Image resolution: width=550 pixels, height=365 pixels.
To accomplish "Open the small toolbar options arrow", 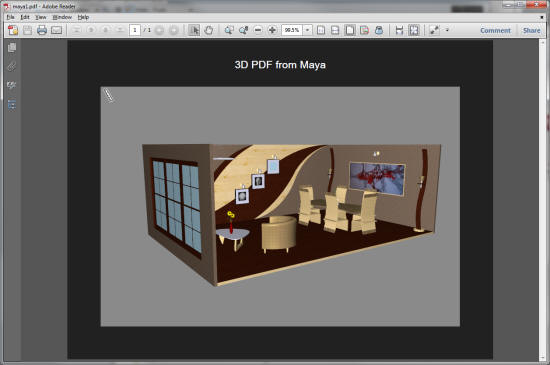I will pyautogui.click(x=447, y=30).
